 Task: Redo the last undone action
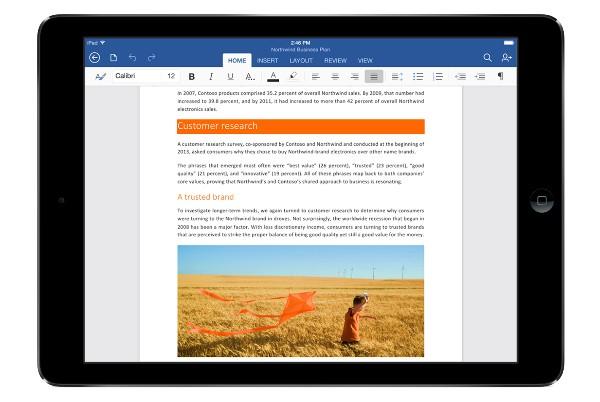(x=152, y=58)
